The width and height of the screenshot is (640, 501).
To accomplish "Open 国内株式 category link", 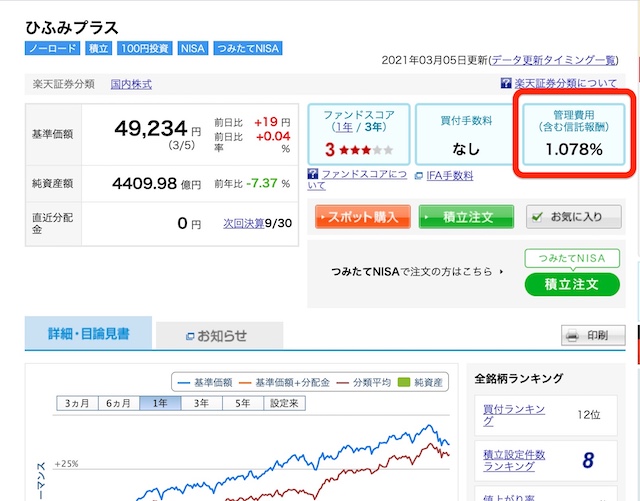I will pyautogui.click(x=131, y=84).
